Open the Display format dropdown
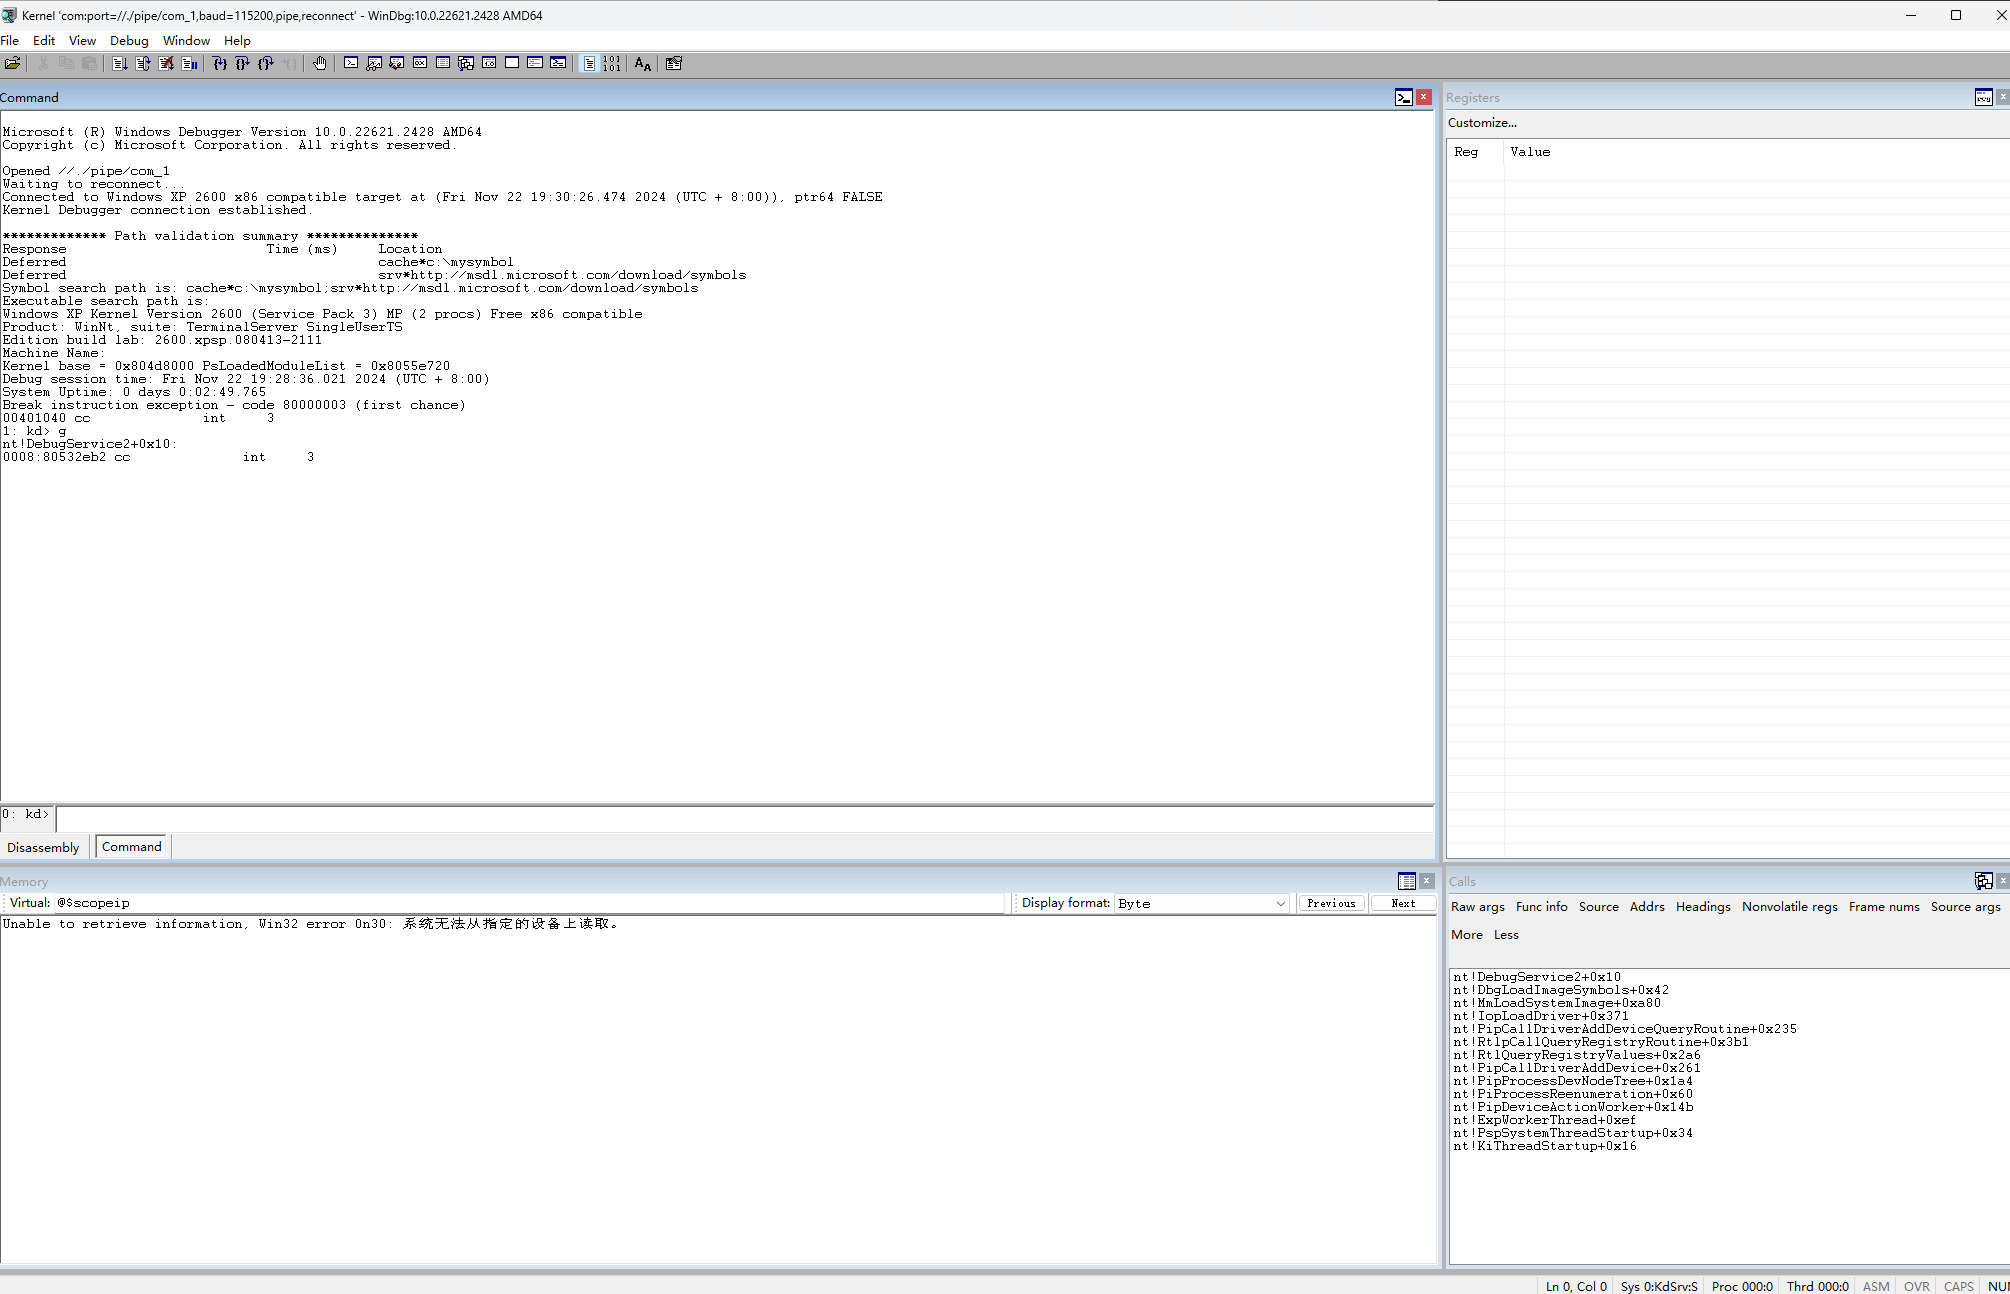Viewport: 2010px width, 1294px height. [x=1202, y=903]
